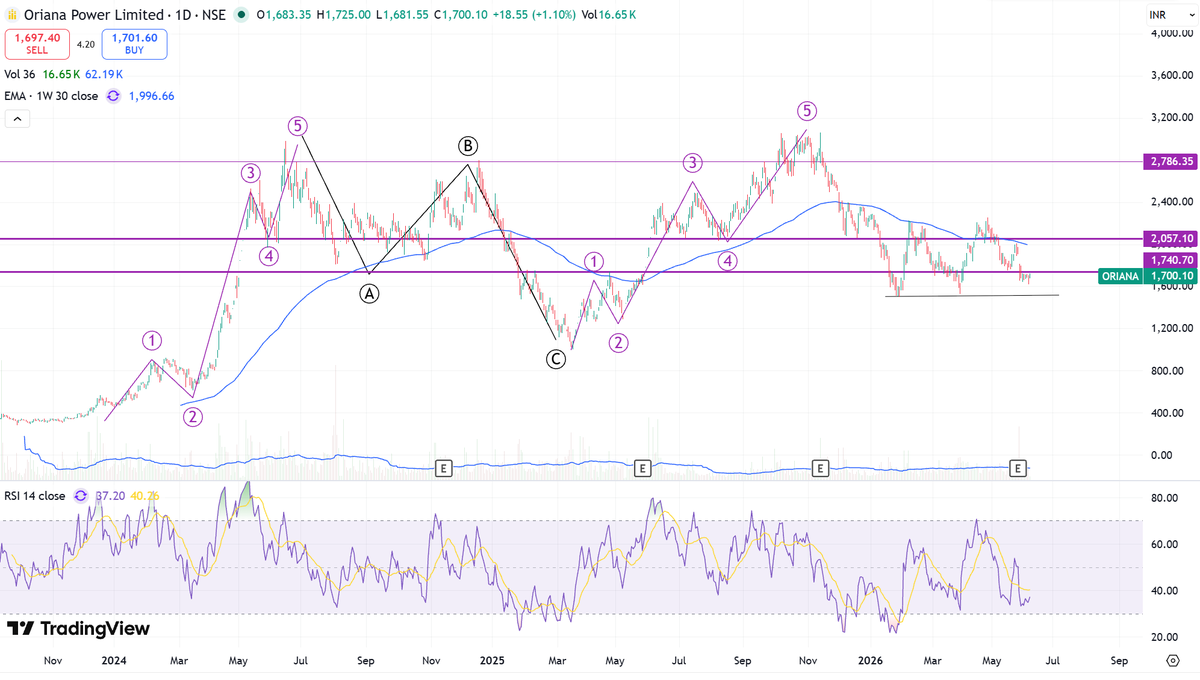Click the volume value 62.19K in legend
Image resolution: width=1200 pixels, height=680 pixels.
tap(105, 74)
